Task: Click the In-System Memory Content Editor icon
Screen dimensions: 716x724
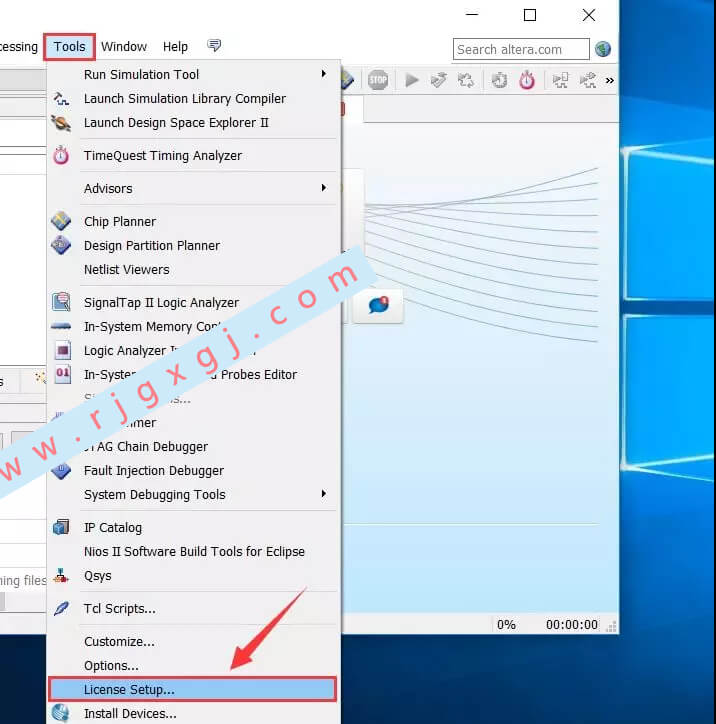Action: [61, 326]
